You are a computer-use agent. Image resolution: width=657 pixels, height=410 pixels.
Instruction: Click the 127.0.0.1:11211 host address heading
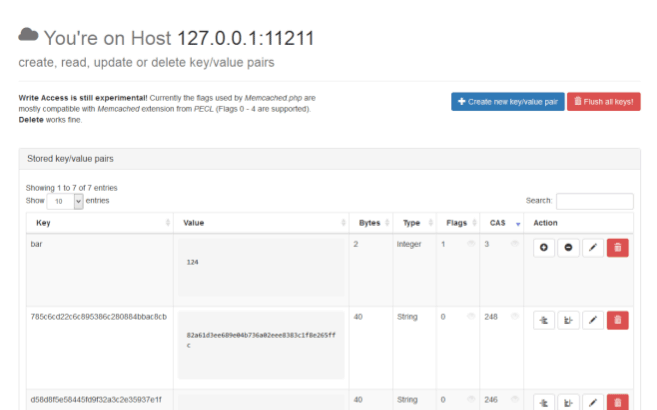pyautogui.click(x=246, y=38)
